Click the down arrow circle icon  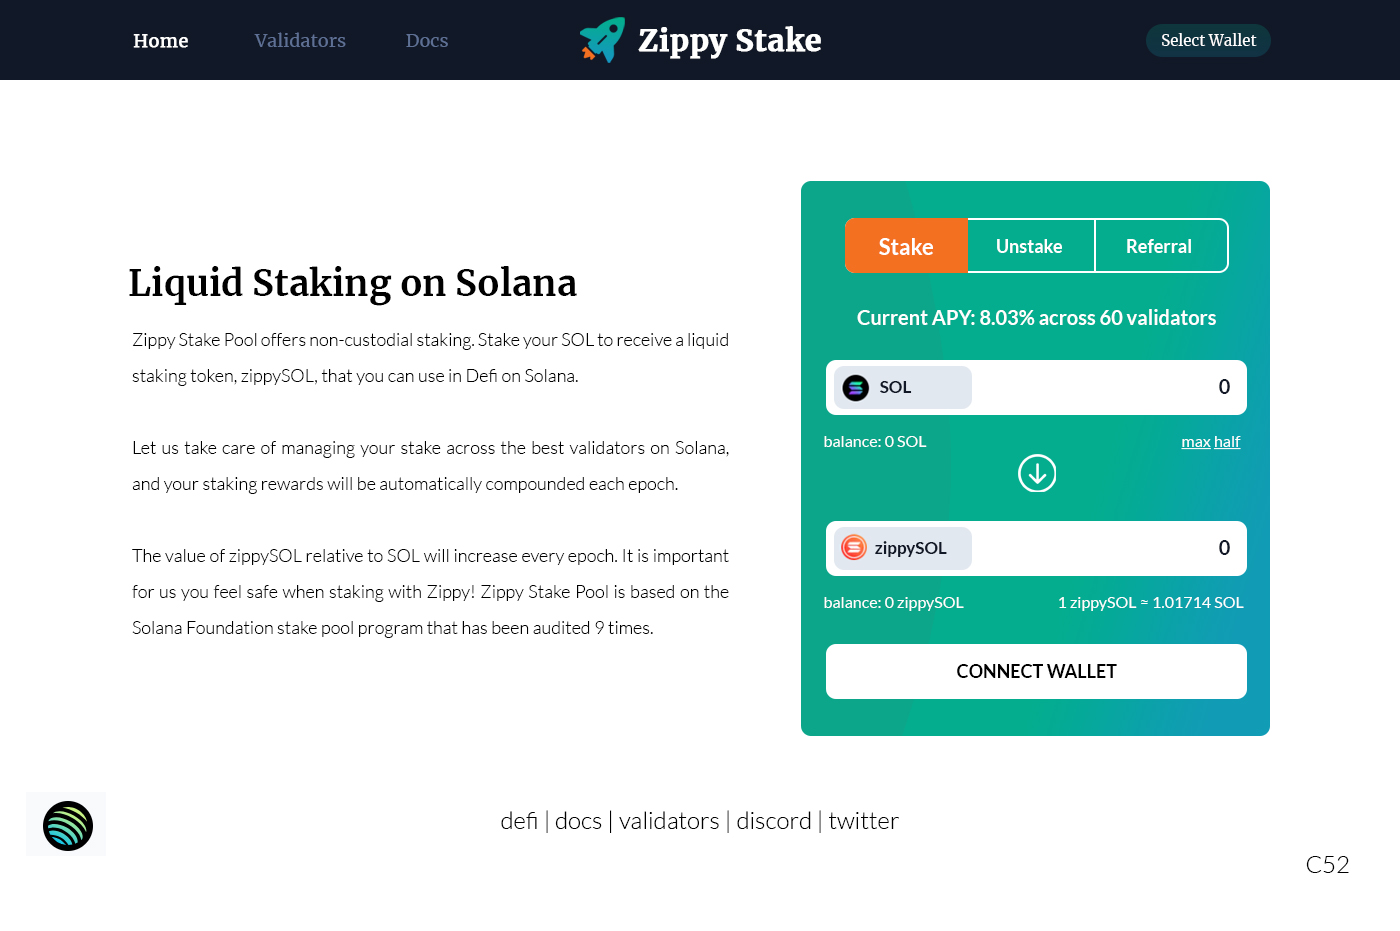click(1037, 473)
